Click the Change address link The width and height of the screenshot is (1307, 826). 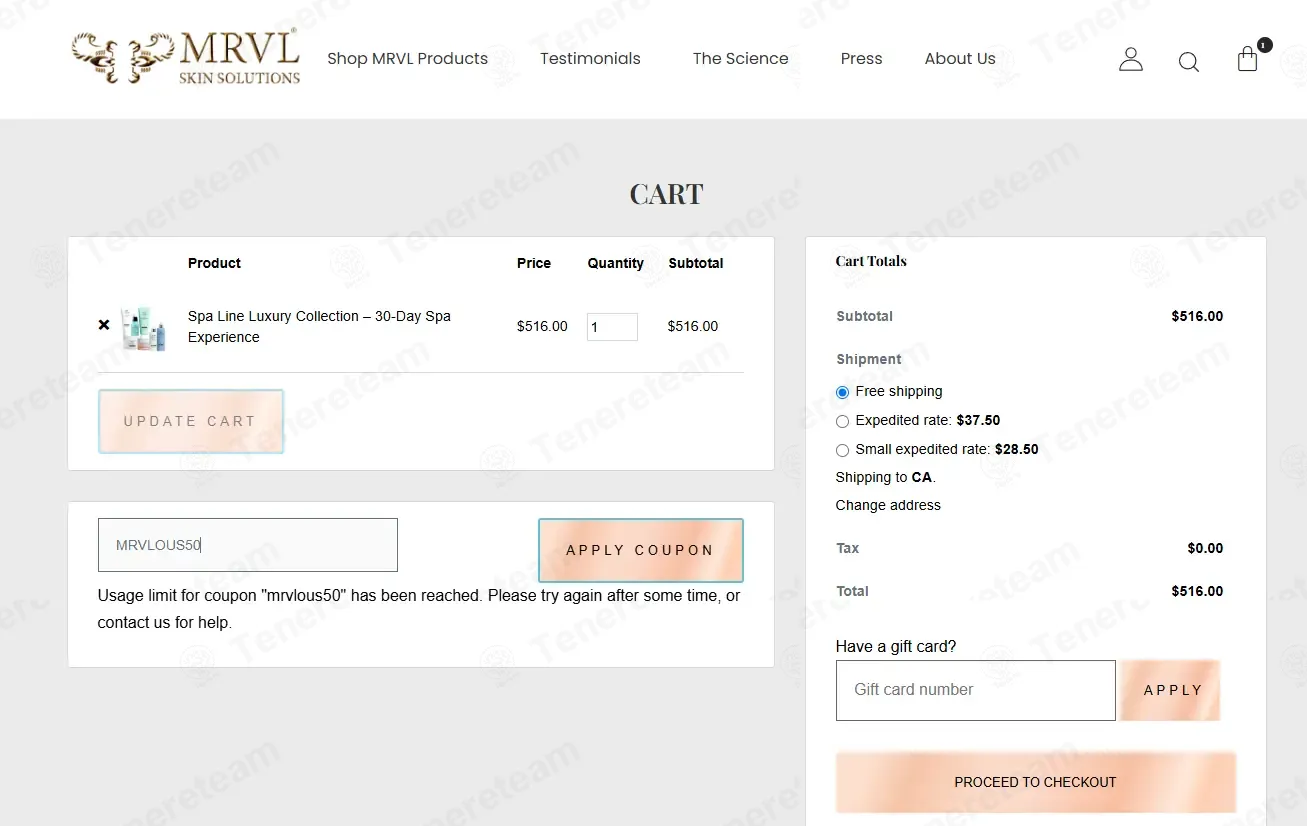pos(888,505)
